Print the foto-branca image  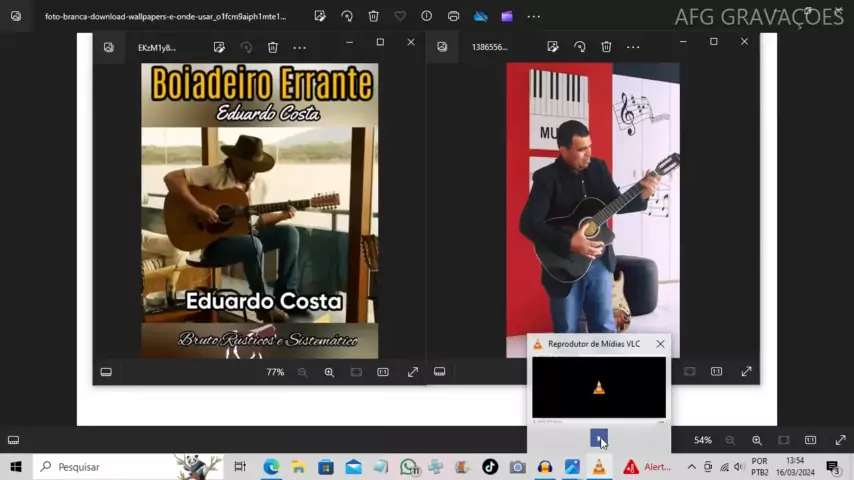pyautogui.click(x=453, y=16)
